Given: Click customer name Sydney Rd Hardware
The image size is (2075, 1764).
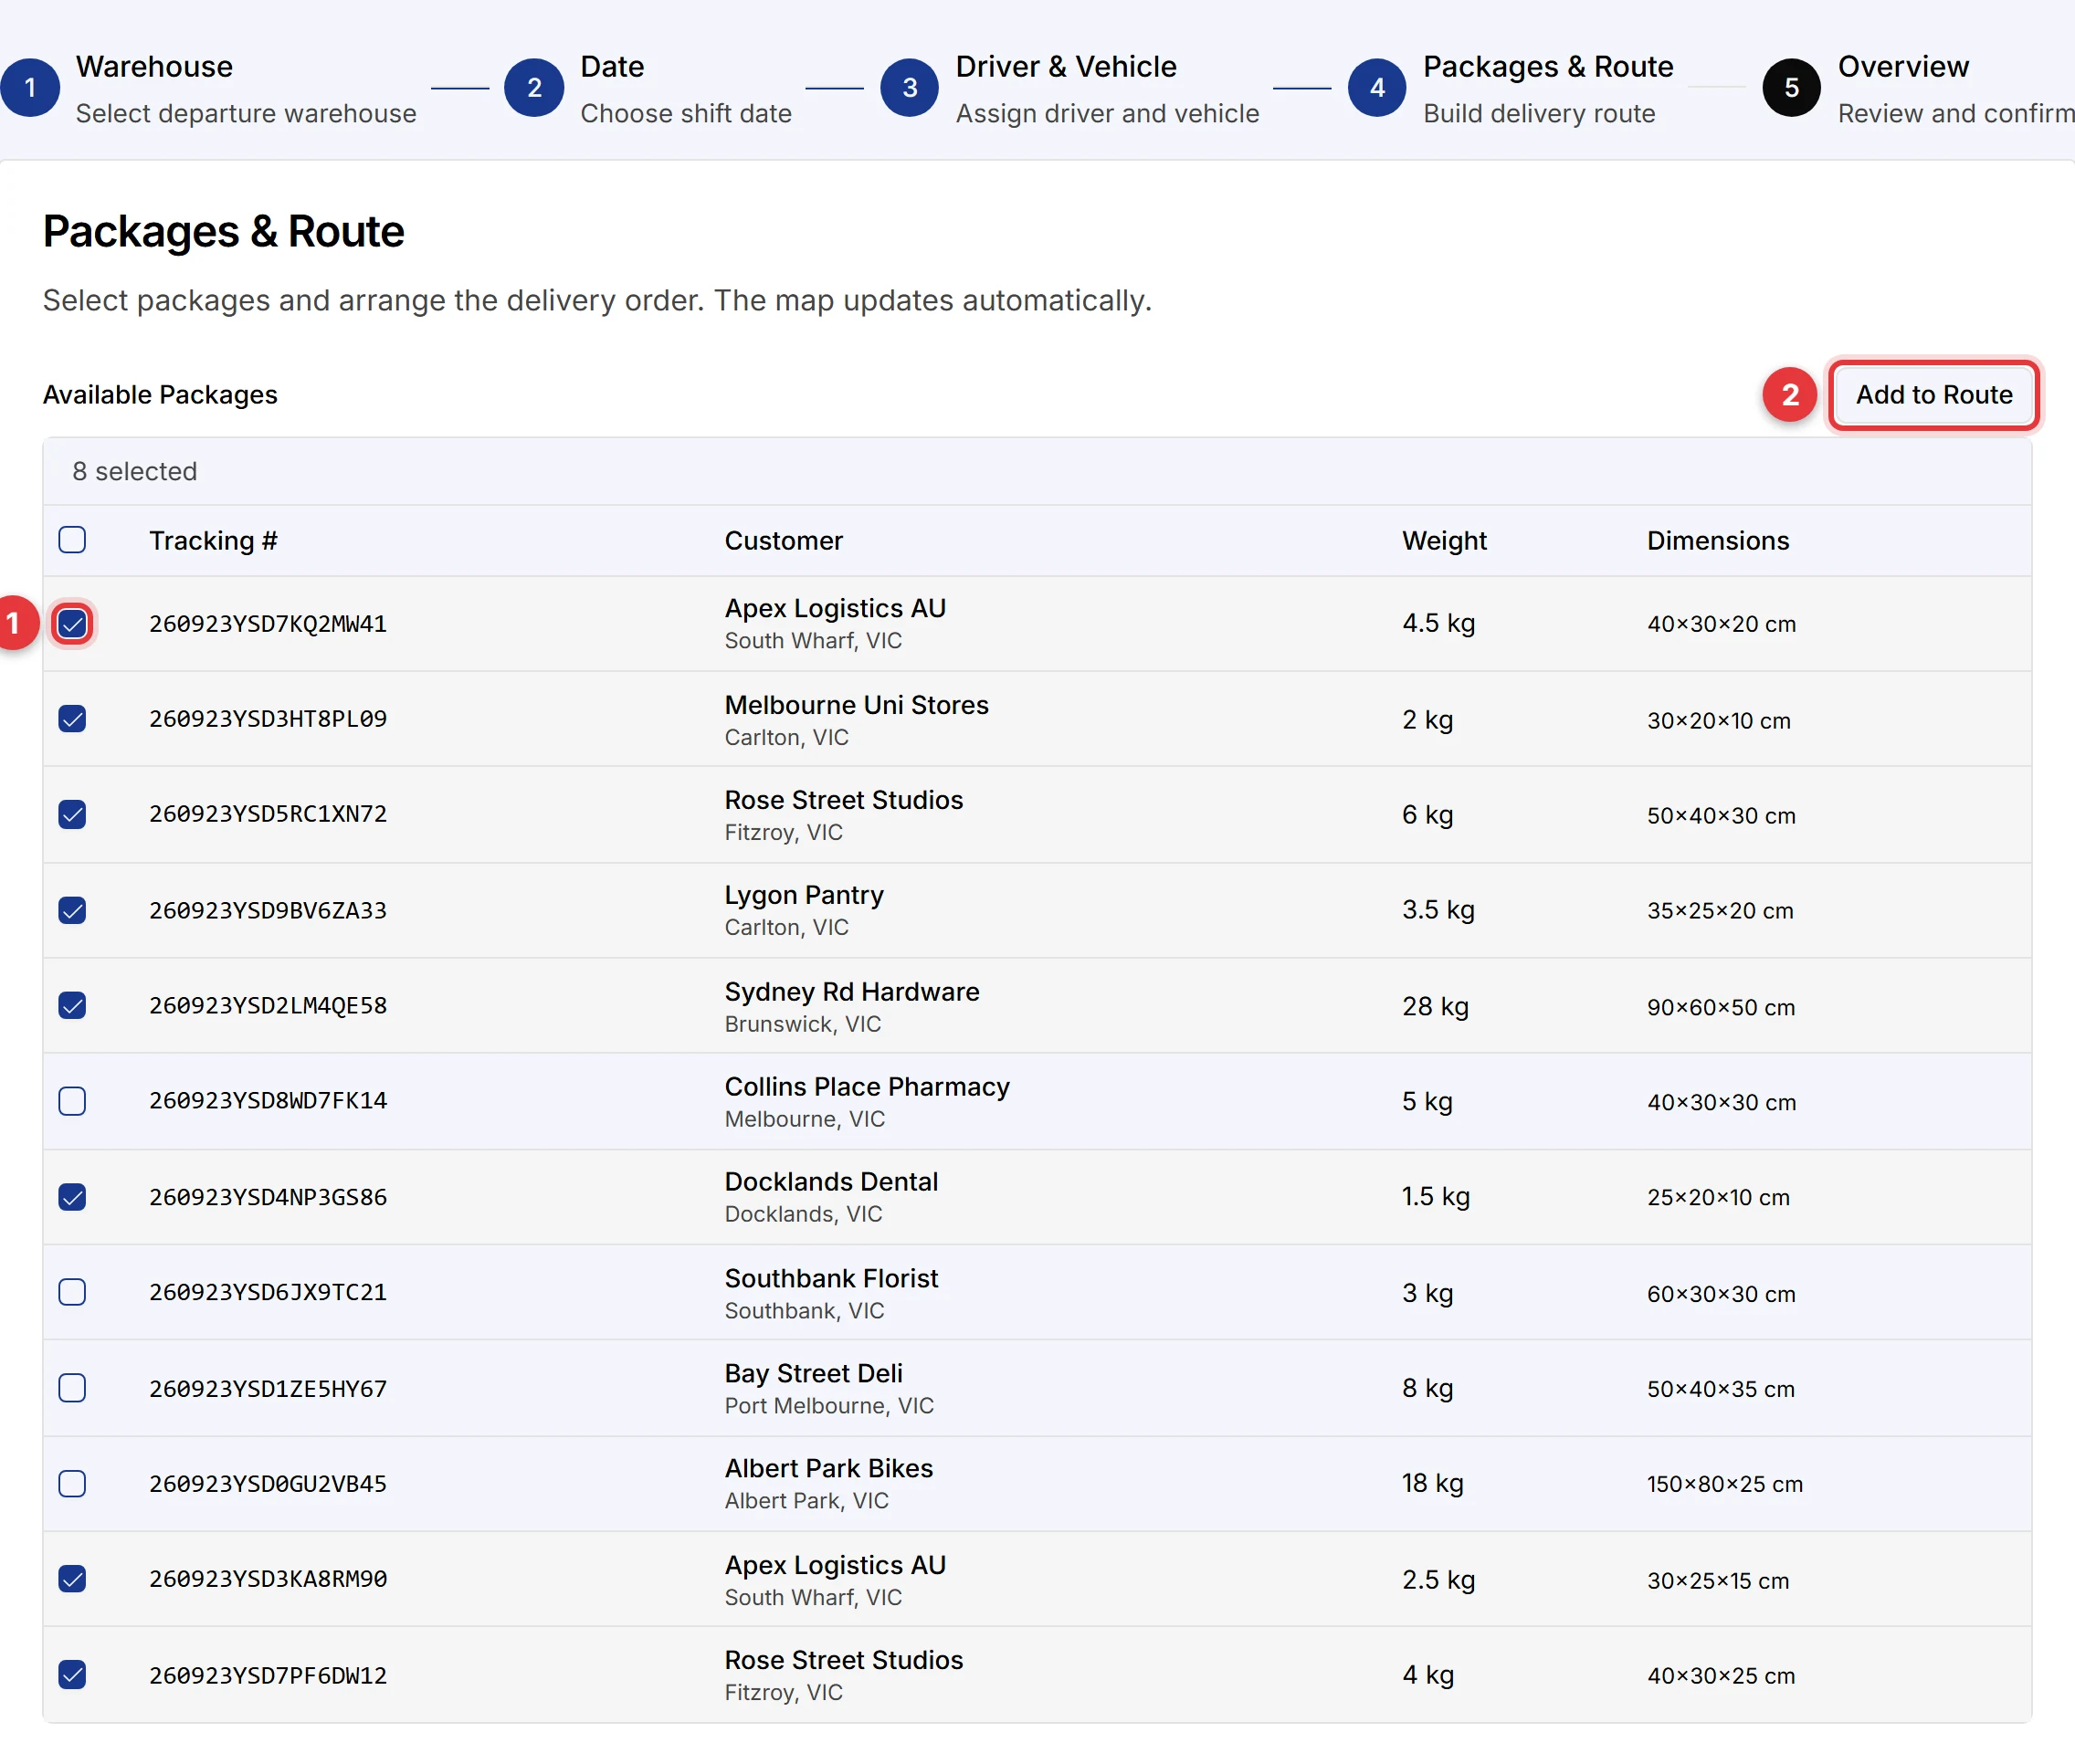Looking at the screenshot, I should 852,992.
